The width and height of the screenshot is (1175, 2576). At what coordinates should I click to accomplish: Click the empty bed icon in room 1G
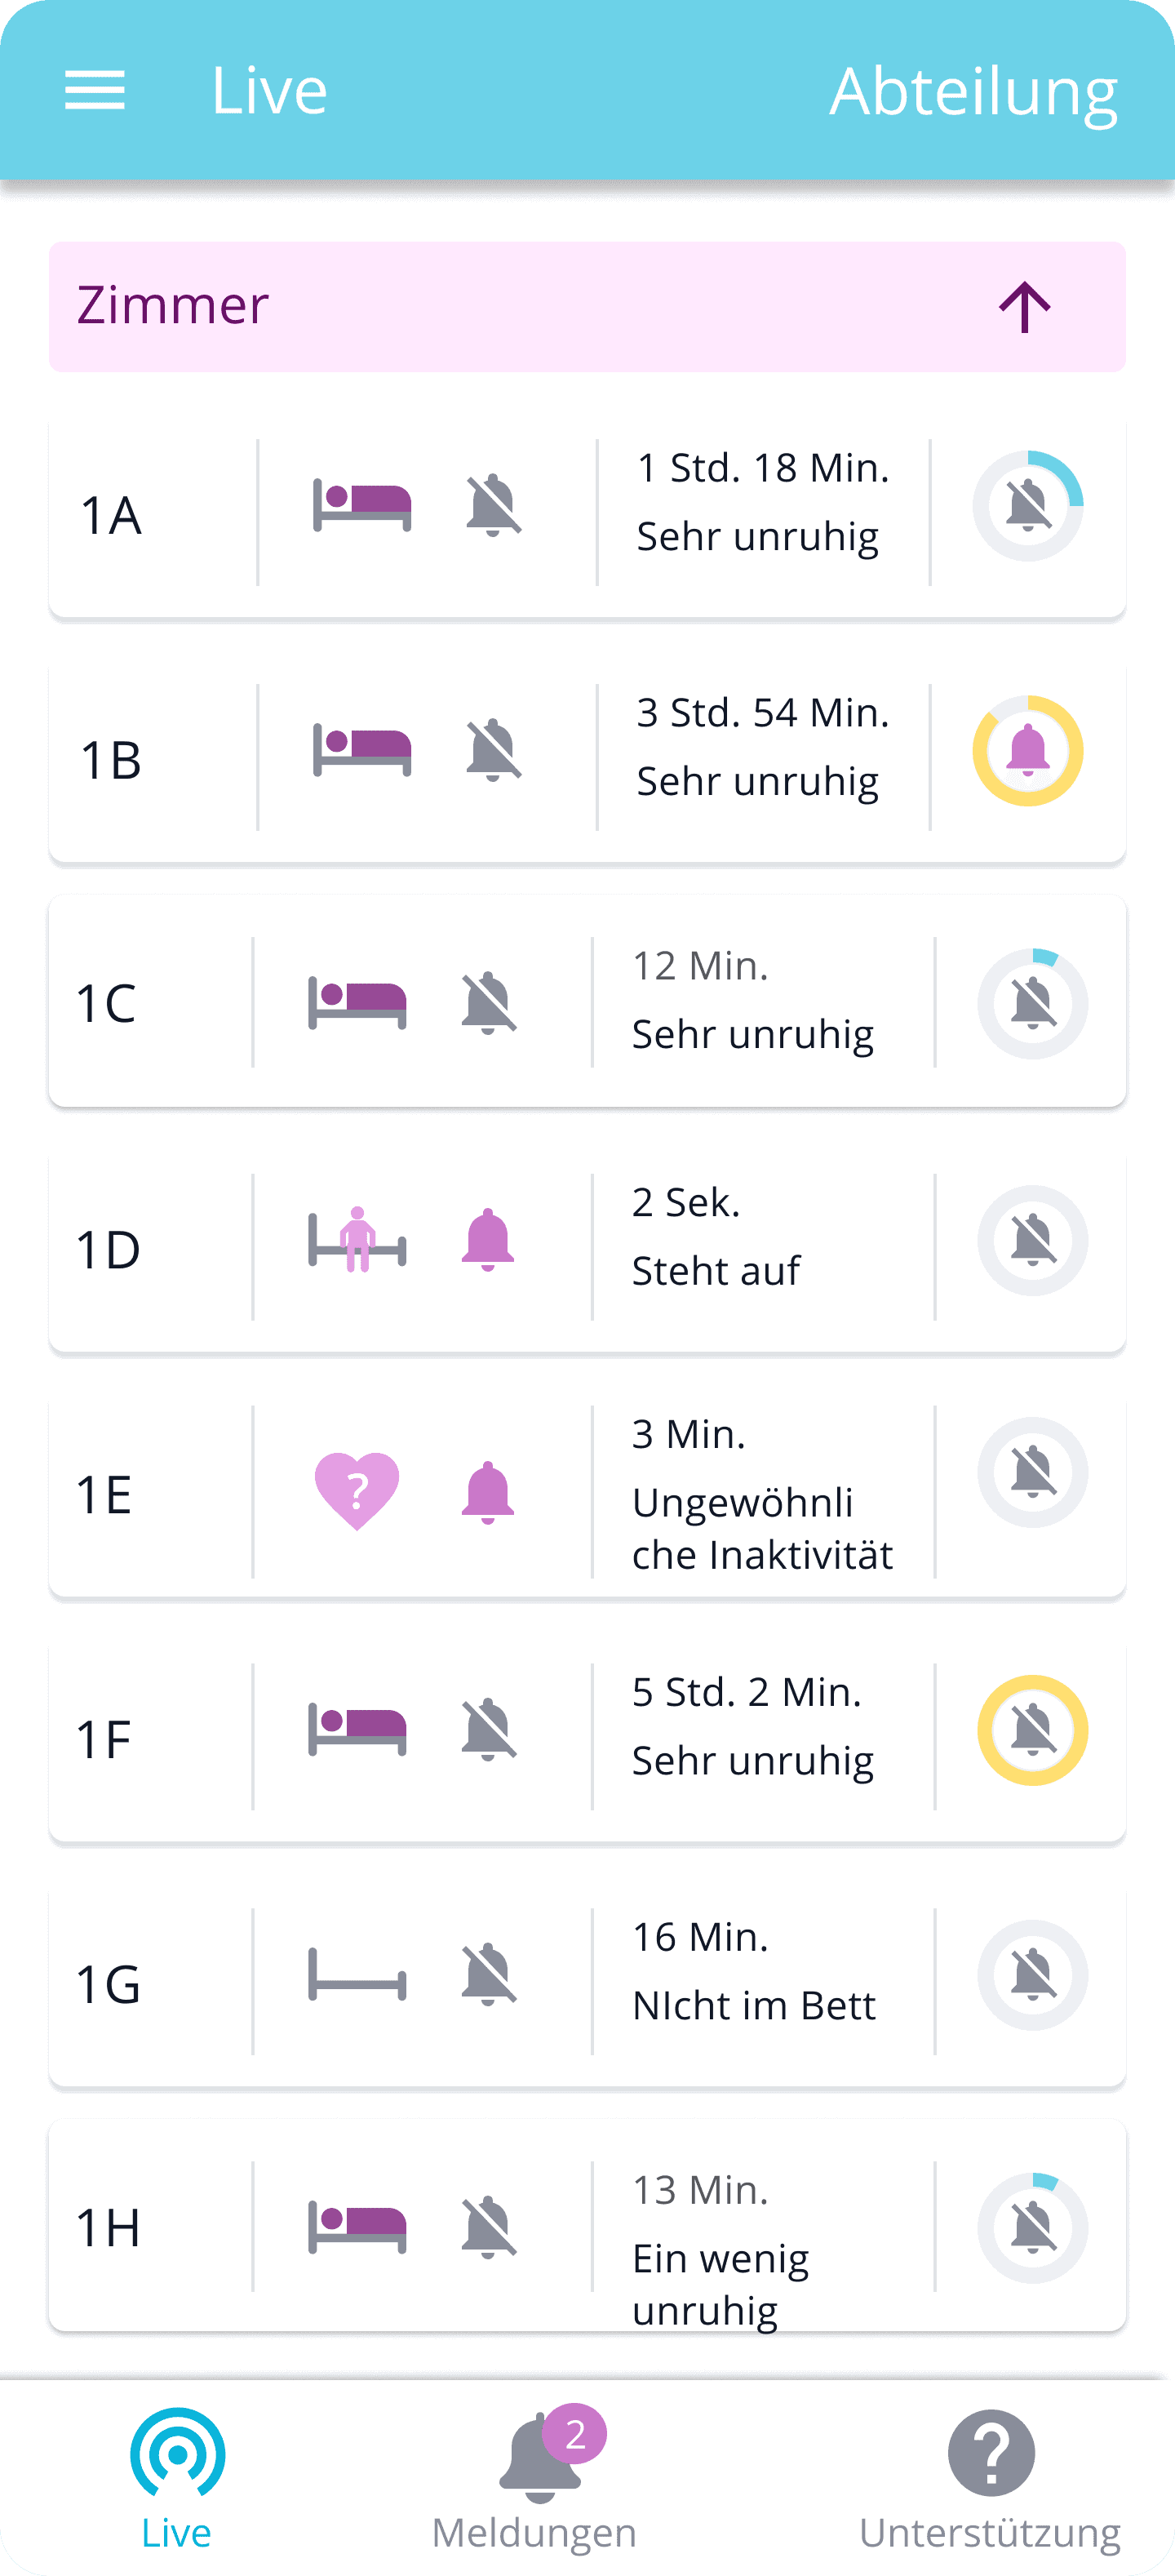[357, 1974]
